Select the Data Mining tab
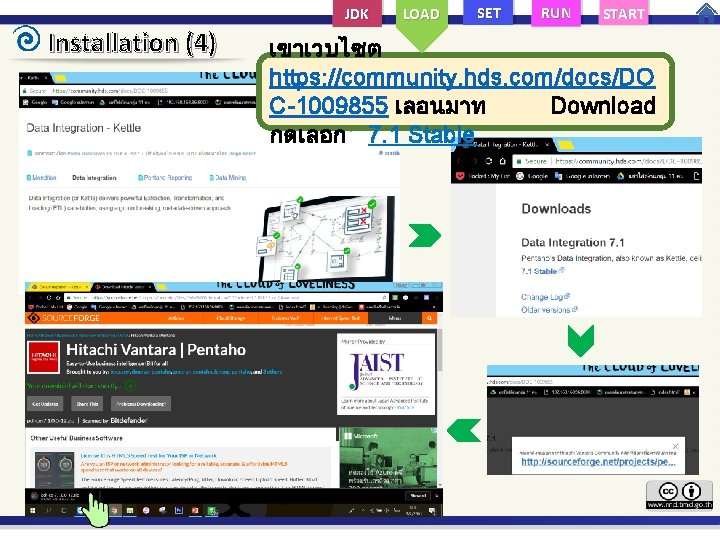Image resolution: width=720 pixels, height=540 pixels. (x=228, y=178)
